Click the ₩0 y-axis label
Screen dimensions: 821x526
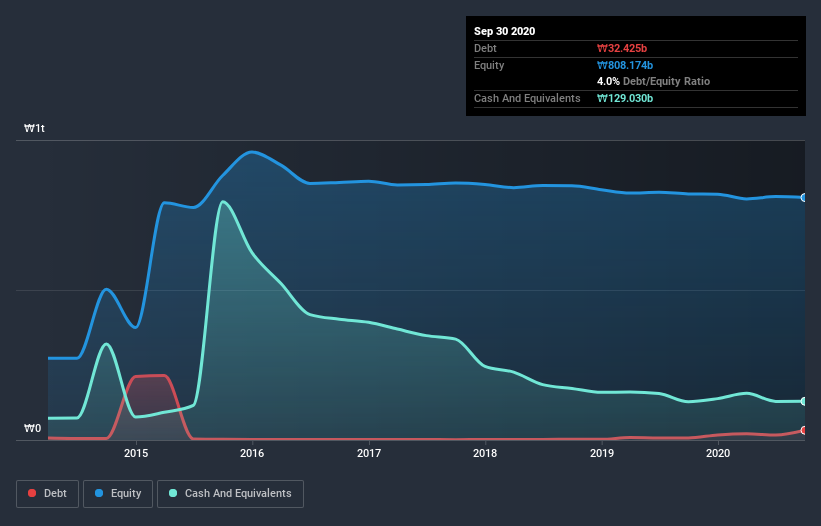(x=32, y=428)
